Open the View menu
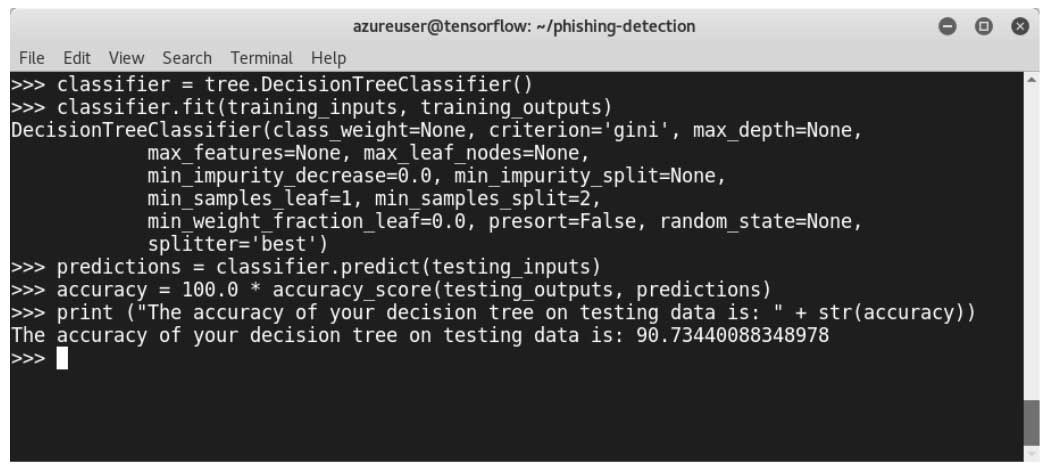This screenshot has width=1053, height=476. [126, 58]
